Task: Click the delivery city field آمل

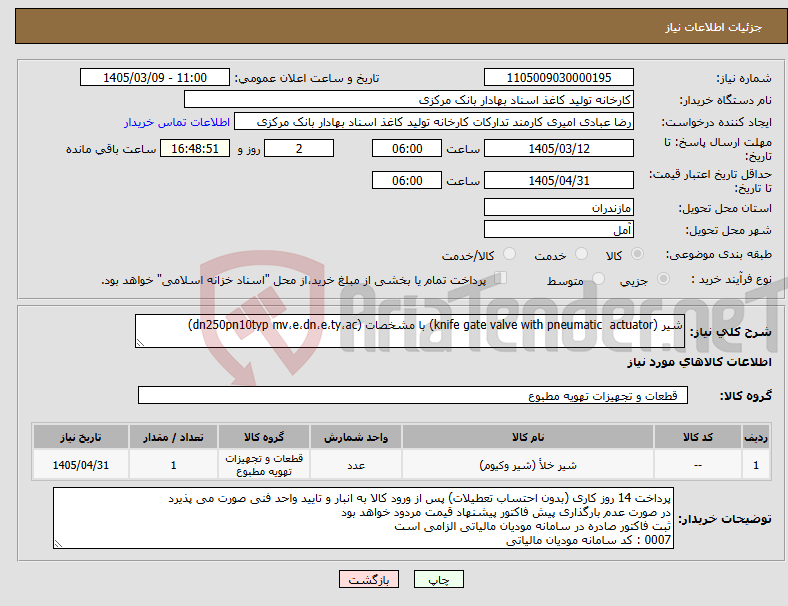Action: [558, 230]
